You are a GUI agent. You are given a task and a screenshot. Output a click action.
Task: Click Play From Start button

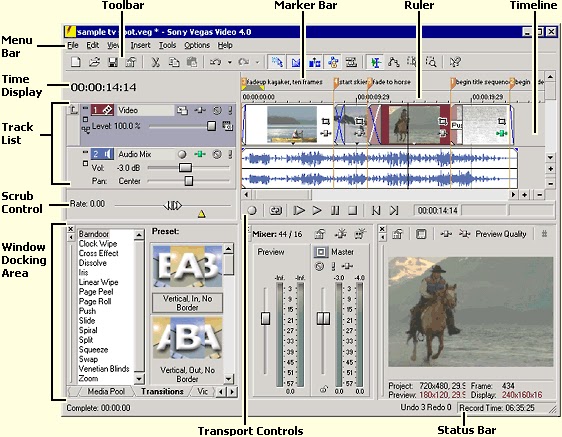click(x=299, y=210)
